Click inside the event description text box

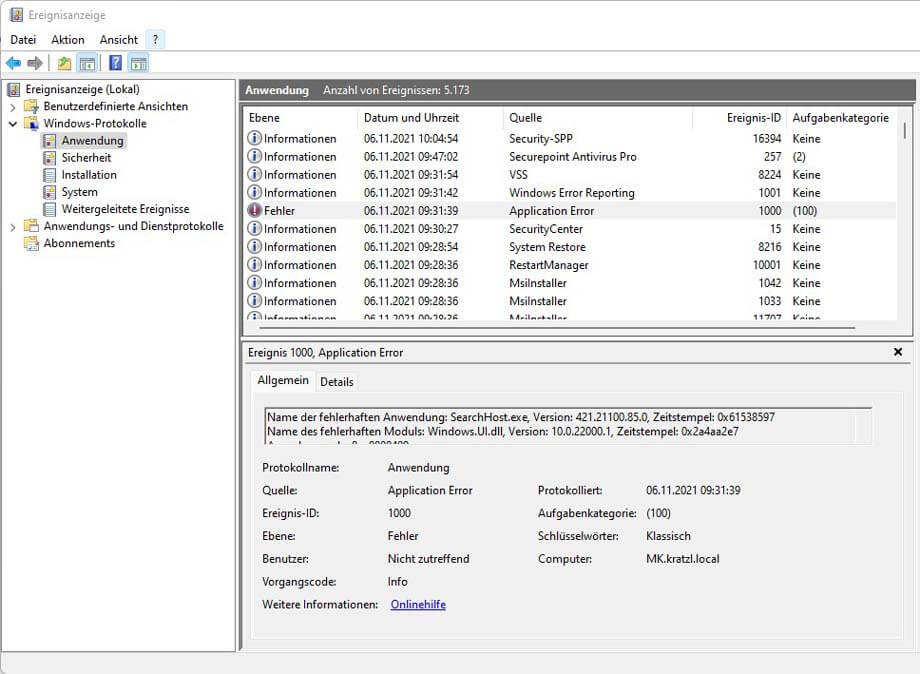(x=568, y=425)
